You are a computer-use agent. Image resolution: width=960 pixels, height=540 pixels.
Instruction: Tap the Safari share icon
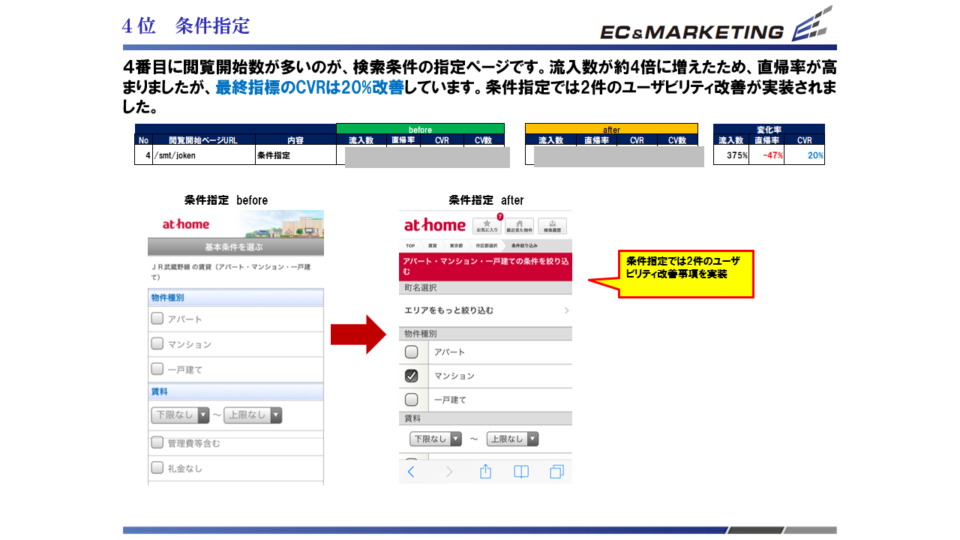point(485,471)
